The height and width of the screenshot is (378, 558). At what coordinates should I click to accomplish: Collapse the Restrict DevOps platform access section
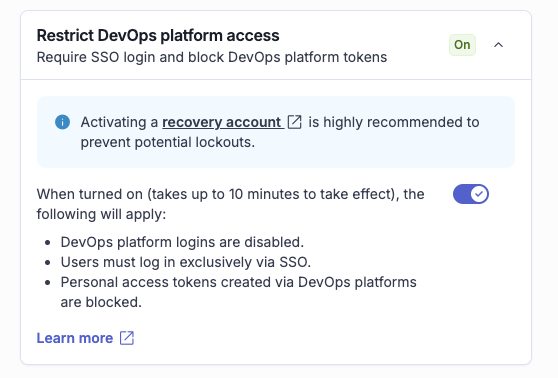pos(498,45)
